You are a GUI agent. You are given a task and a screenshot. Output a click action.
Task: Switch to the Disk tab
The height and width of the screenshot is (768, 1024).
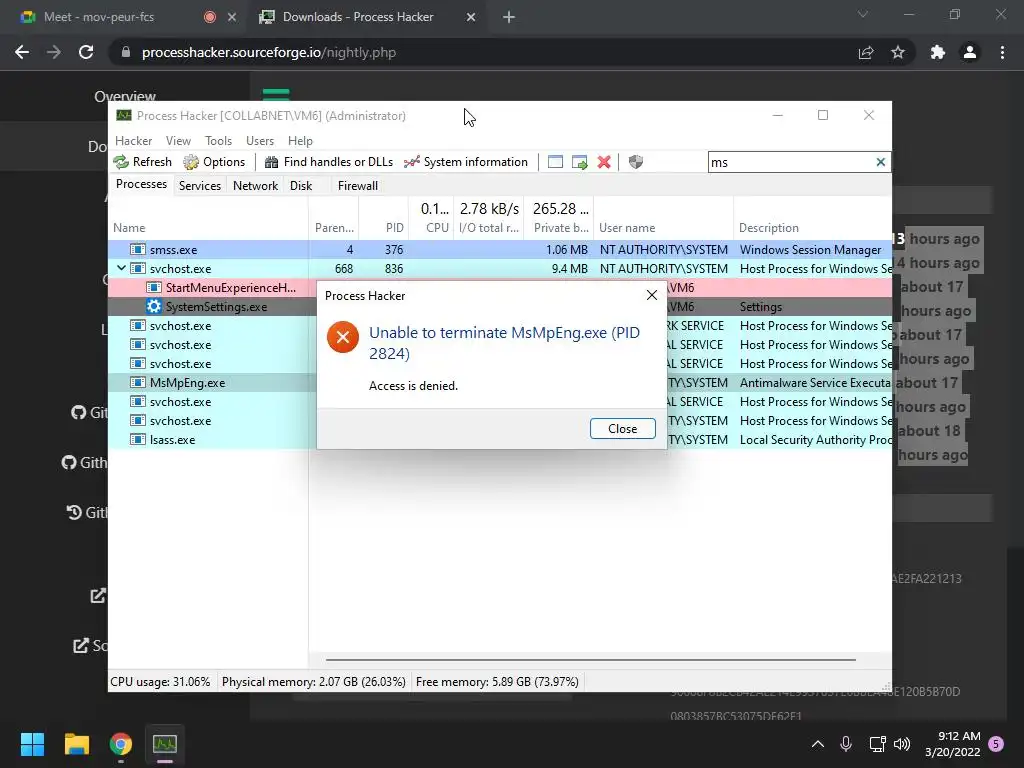click(301, 185)
